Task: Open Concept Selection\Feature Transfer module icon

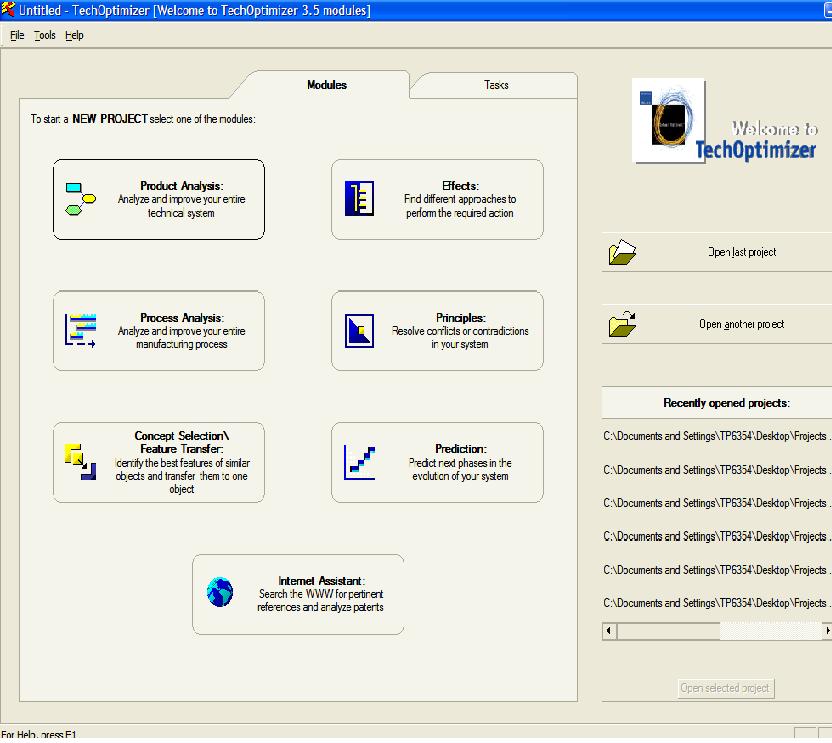Action: pyautogui.click(x=80, y=462)
